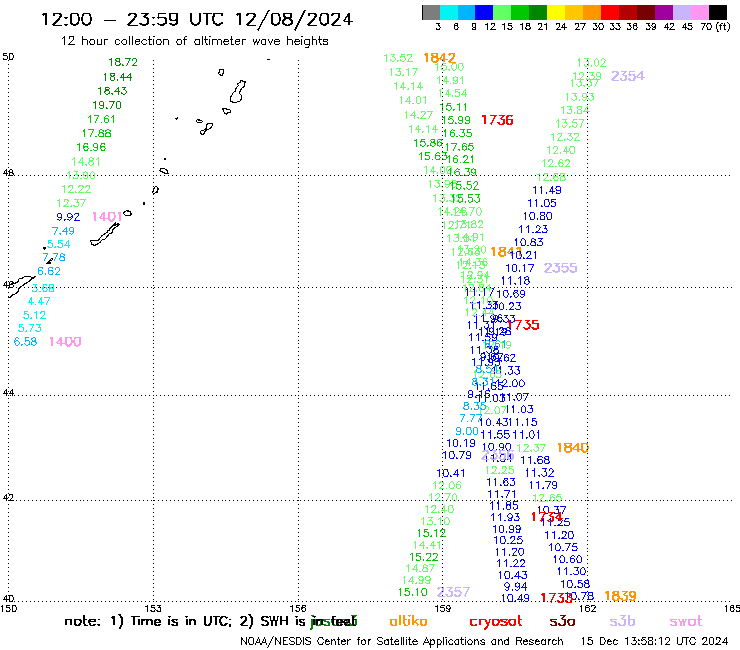This screenshot has width=740, height=650.
Task: Click the wave height value 11.93
Action: pos(505,517)
